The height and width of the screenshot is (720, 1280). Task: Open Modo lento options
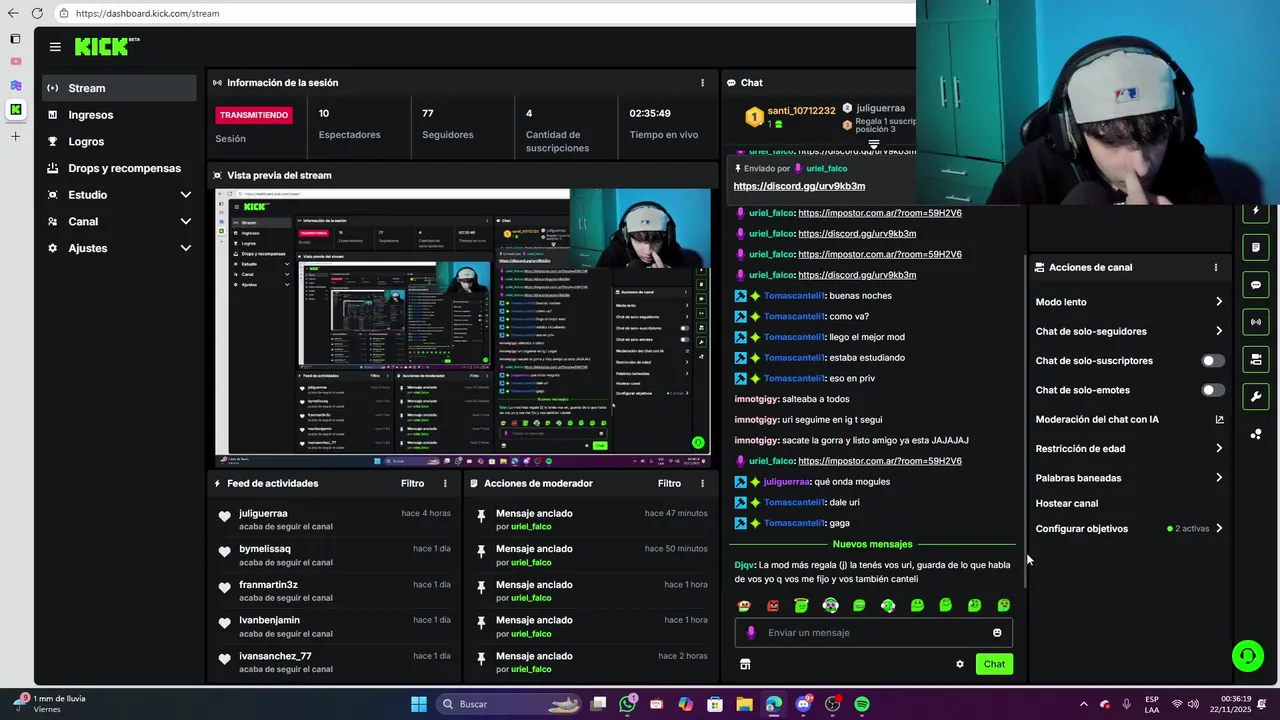[1129, 302]
